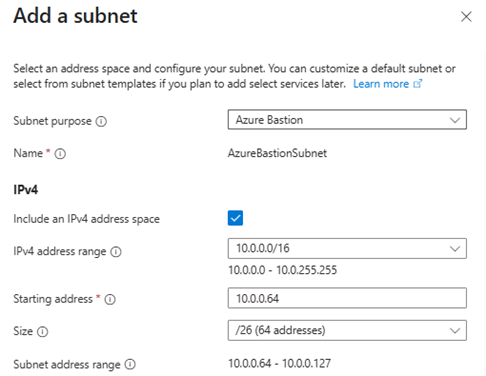Image resolution: width=486 pixels, height=376 pixels.
Task: Click the Starting address input field
Action: pyautogui.click(x=347, y=298)
